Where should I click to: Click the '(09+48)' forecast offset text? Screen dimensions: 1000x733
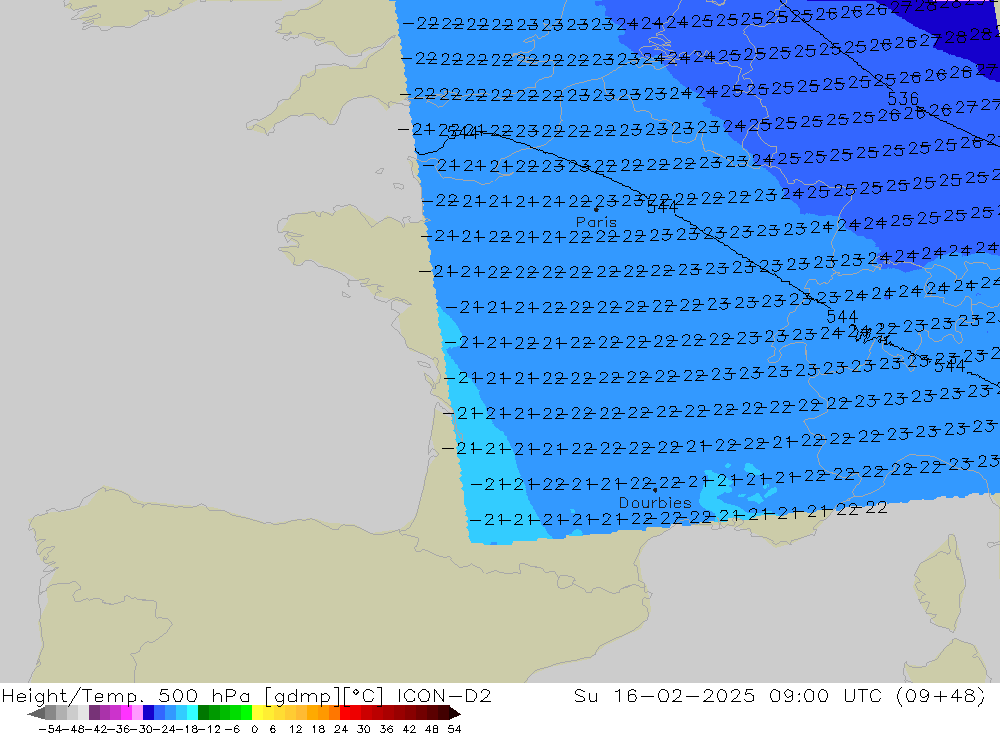coord(941,696)
